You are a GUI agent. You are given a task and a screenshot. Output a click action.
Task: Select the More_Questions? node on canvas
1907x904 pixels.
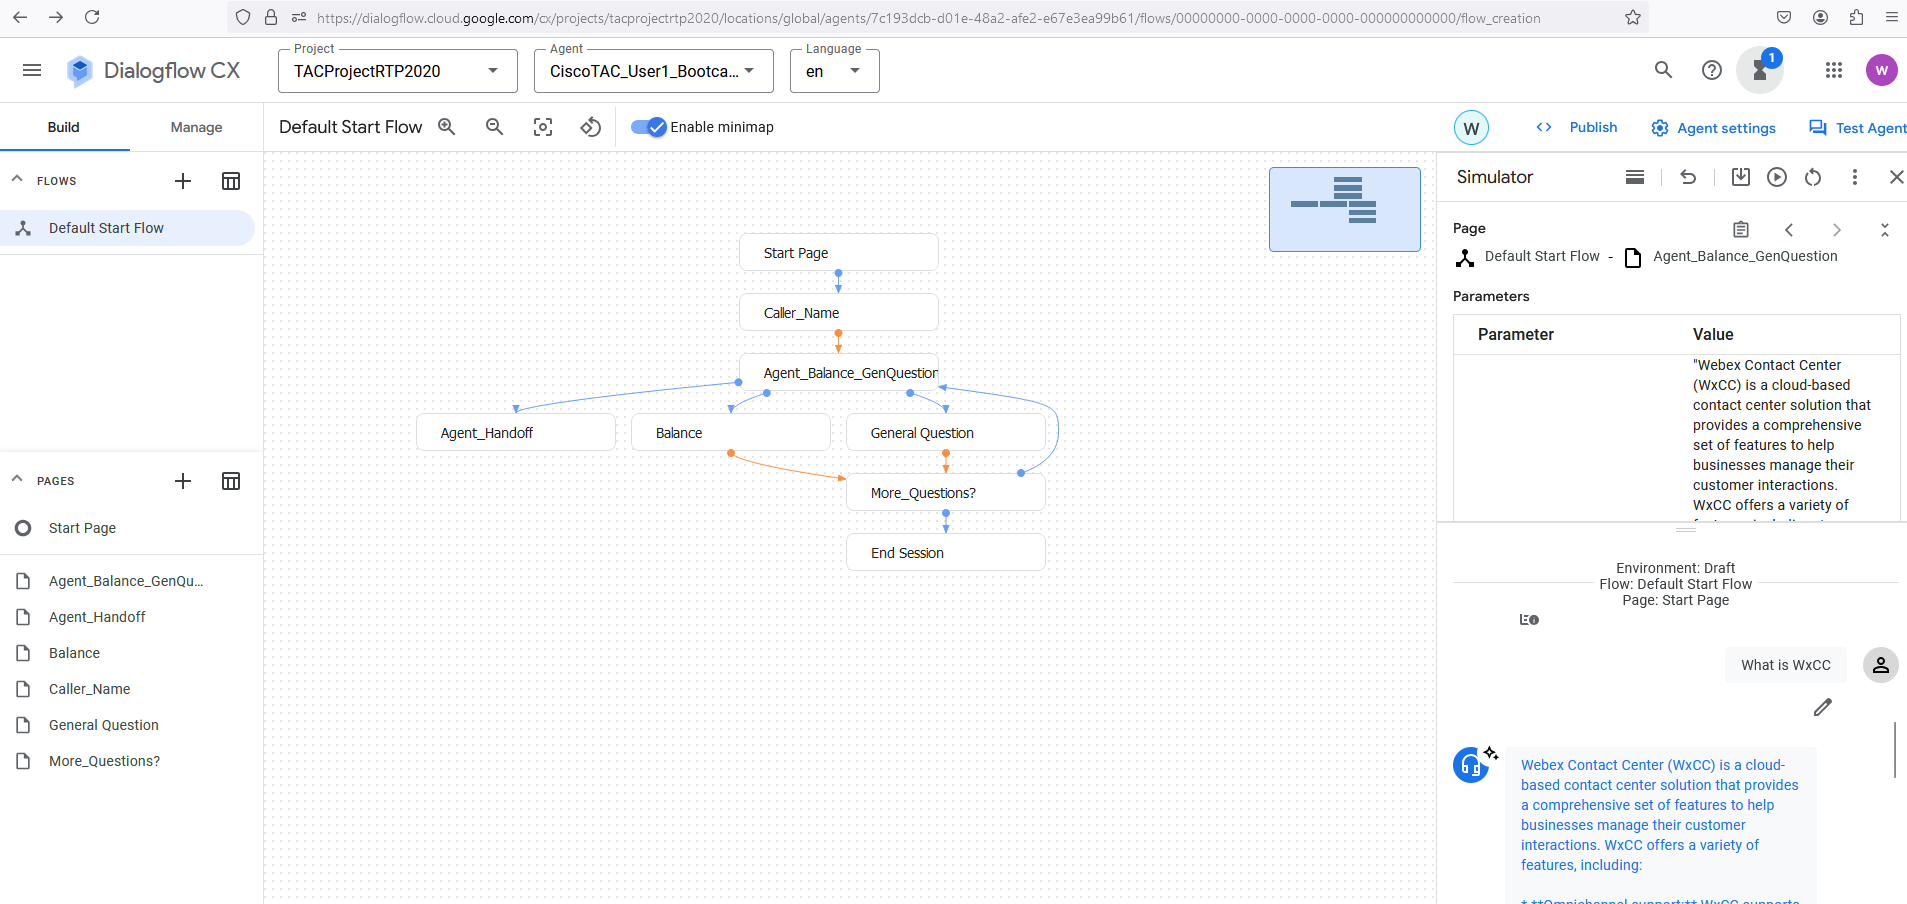point(945,492)
